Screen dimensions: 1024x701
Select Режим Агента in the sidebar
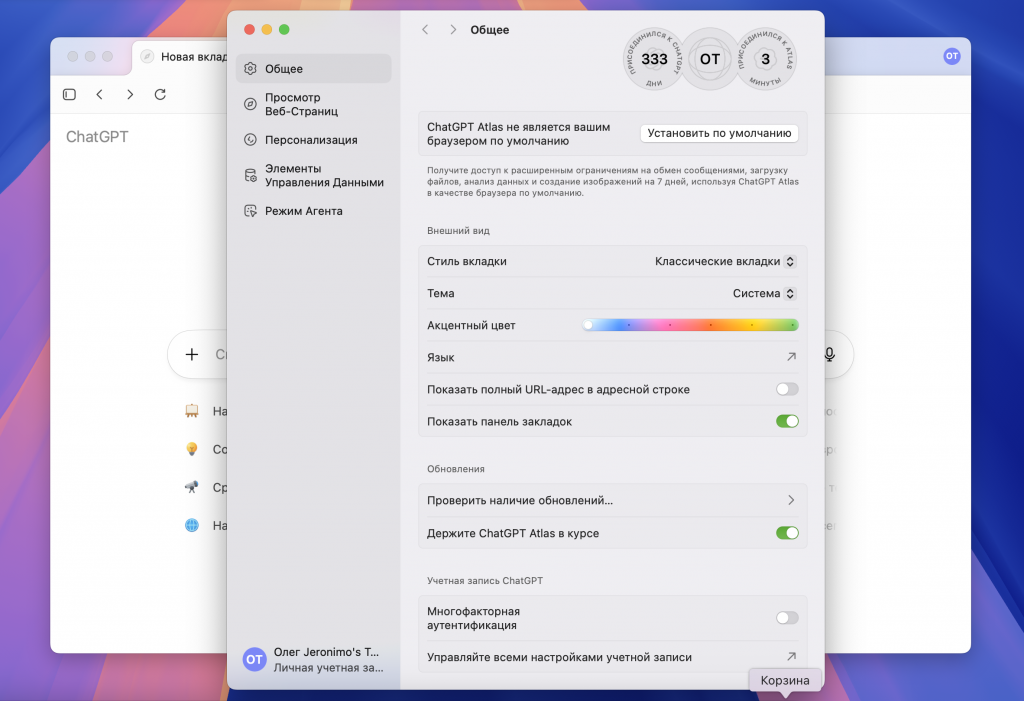(313, 211)
